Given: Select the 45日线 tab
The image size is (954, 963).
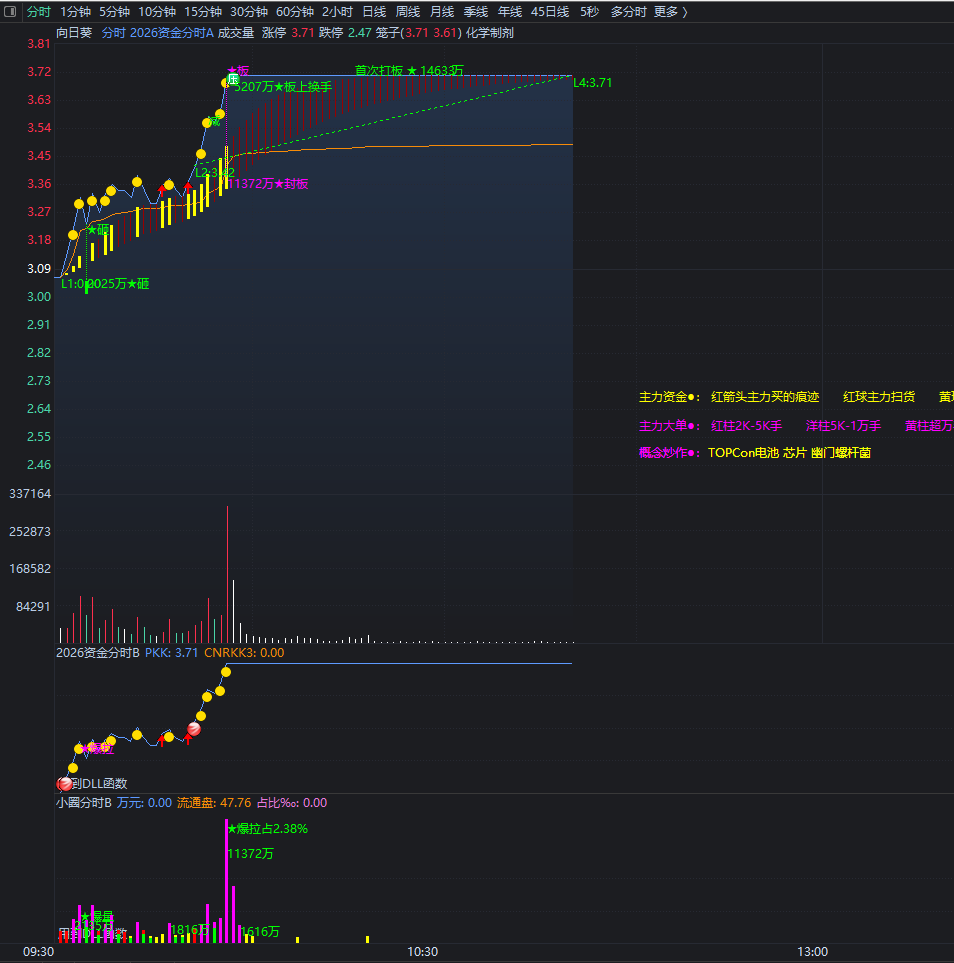Looking at the screenshot, I should tap(550, 12).
